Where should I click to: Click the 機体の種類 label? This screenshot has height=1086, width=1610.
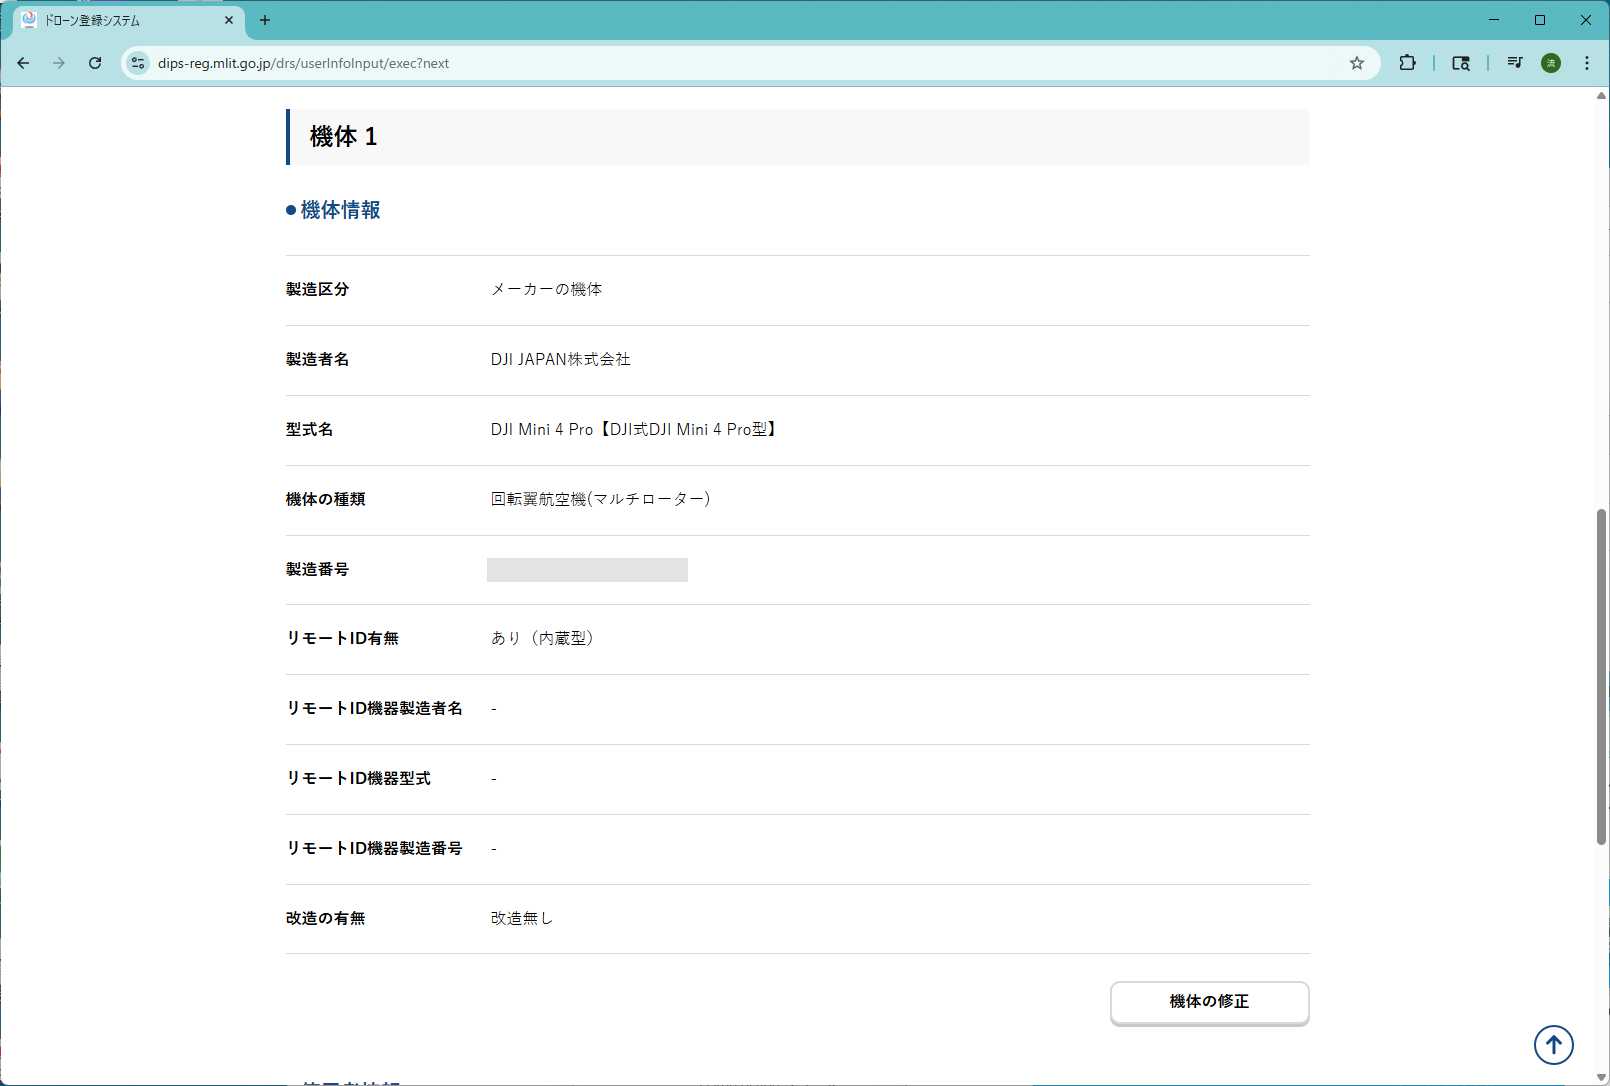click(x=325, y=499)
